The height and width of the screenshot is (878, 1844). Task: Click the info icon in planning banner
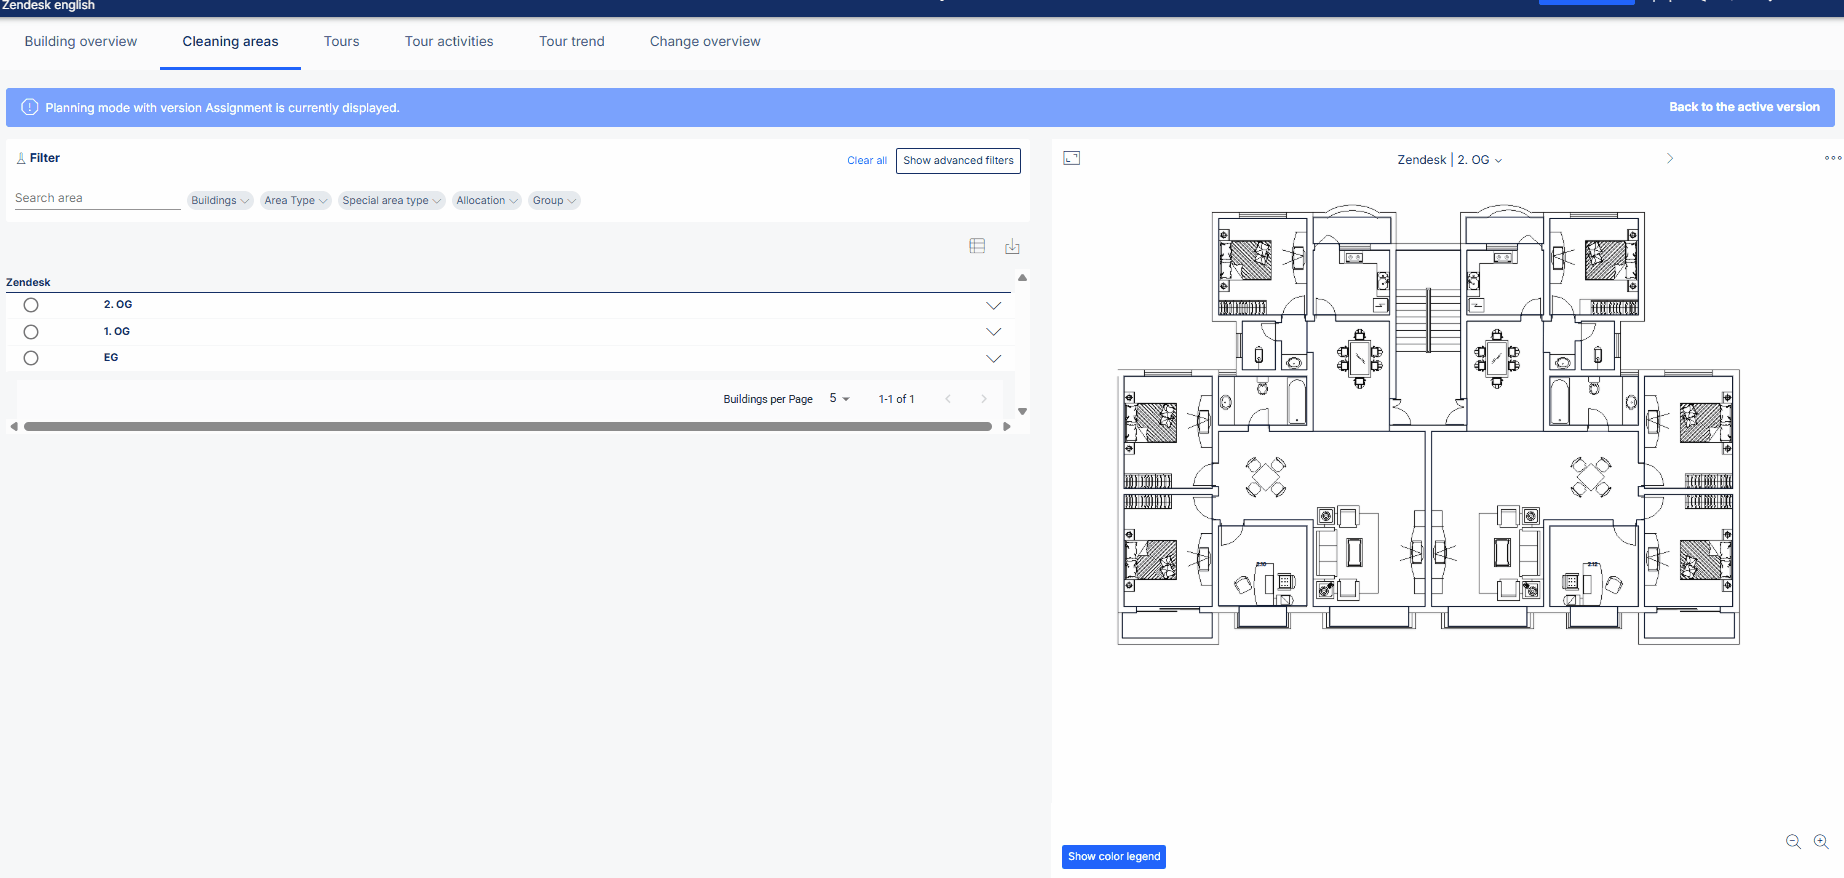click(30, 107)
